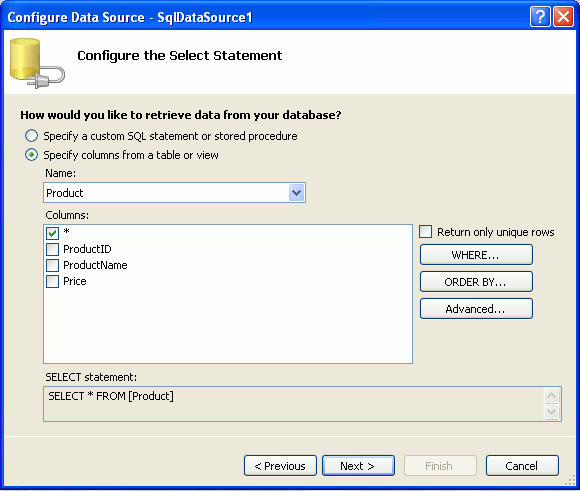The height and width of the screenshot is (491, 580).
Task: Click the Product name combo box field
Action: 174,193
